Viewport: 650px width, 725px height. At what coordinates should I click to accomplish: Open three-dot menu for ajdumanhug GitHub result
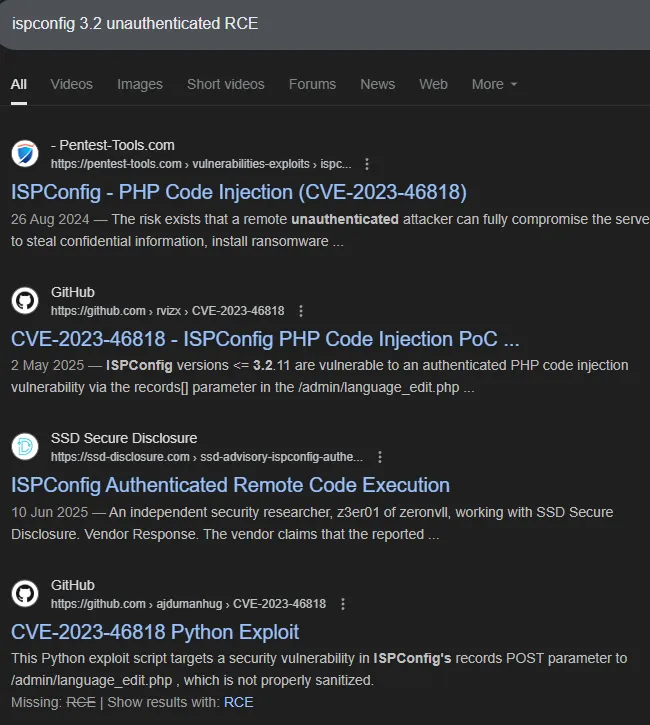tap(343, 604)
